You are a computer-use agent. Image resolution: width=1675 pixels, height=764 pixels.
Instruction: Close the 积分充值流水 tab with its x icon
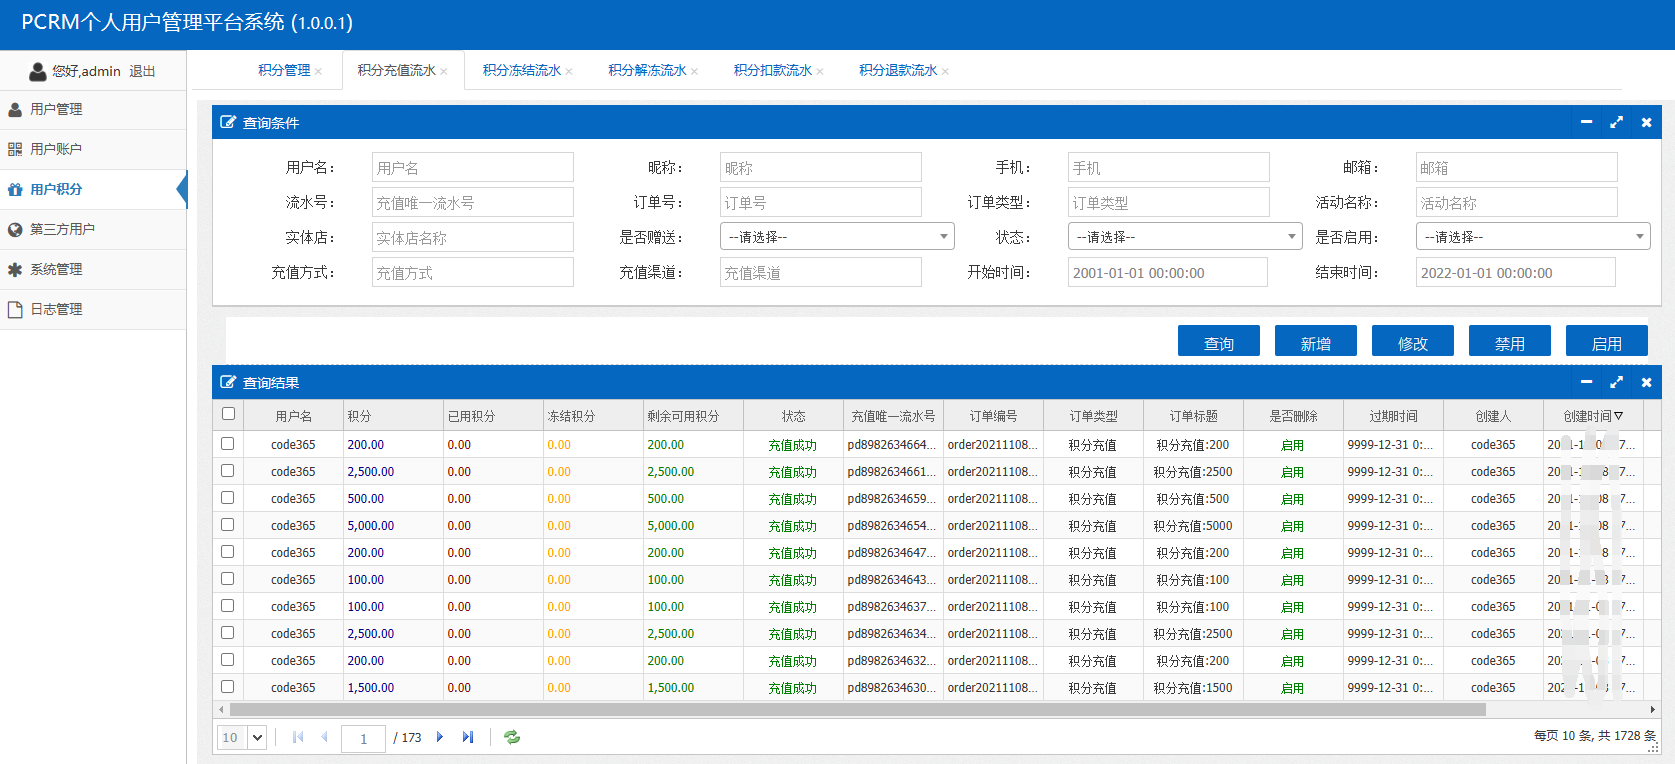pos(444,71)
